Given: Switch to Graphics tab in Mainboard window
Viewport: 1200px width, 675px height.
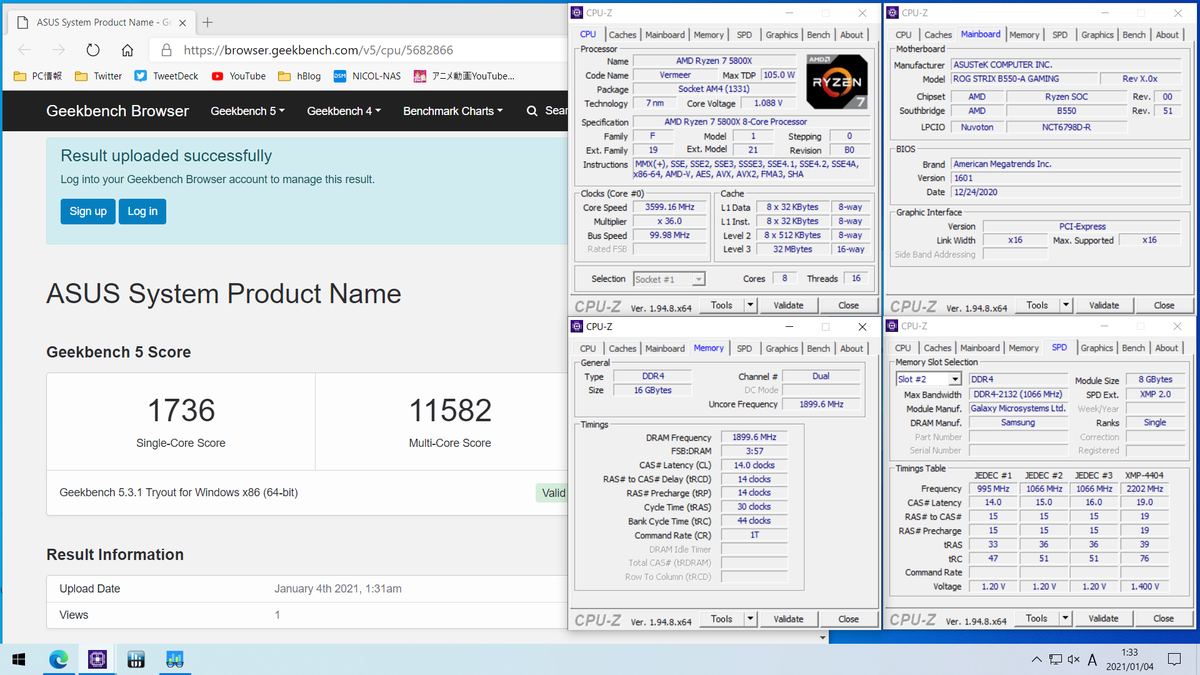Looking at the screenshot, I should 1097,35.
